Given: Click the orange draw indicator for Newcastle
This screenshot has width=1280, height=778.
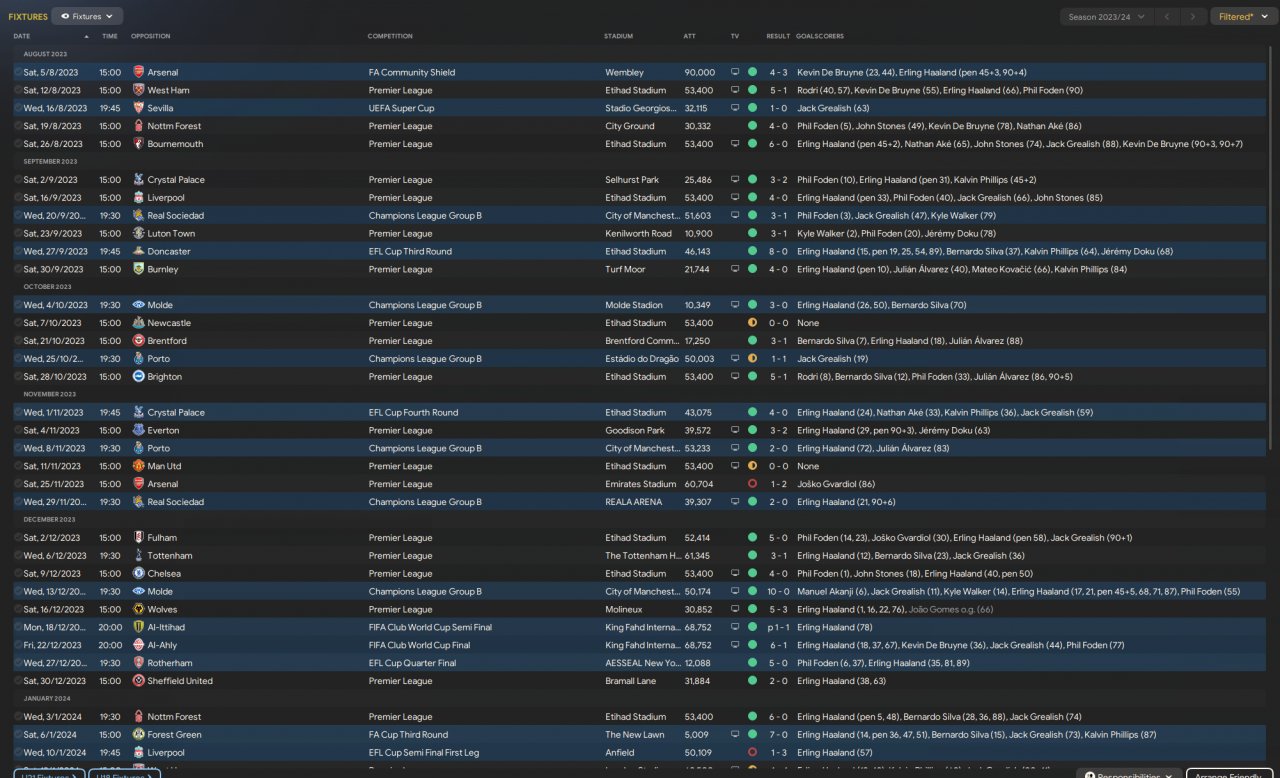Looking at the screenshot, I should (752, 323).
